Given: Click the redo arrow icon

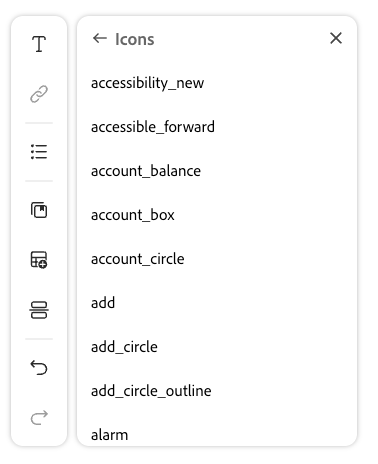Looking at the screenshot, I should pos(39,418).
